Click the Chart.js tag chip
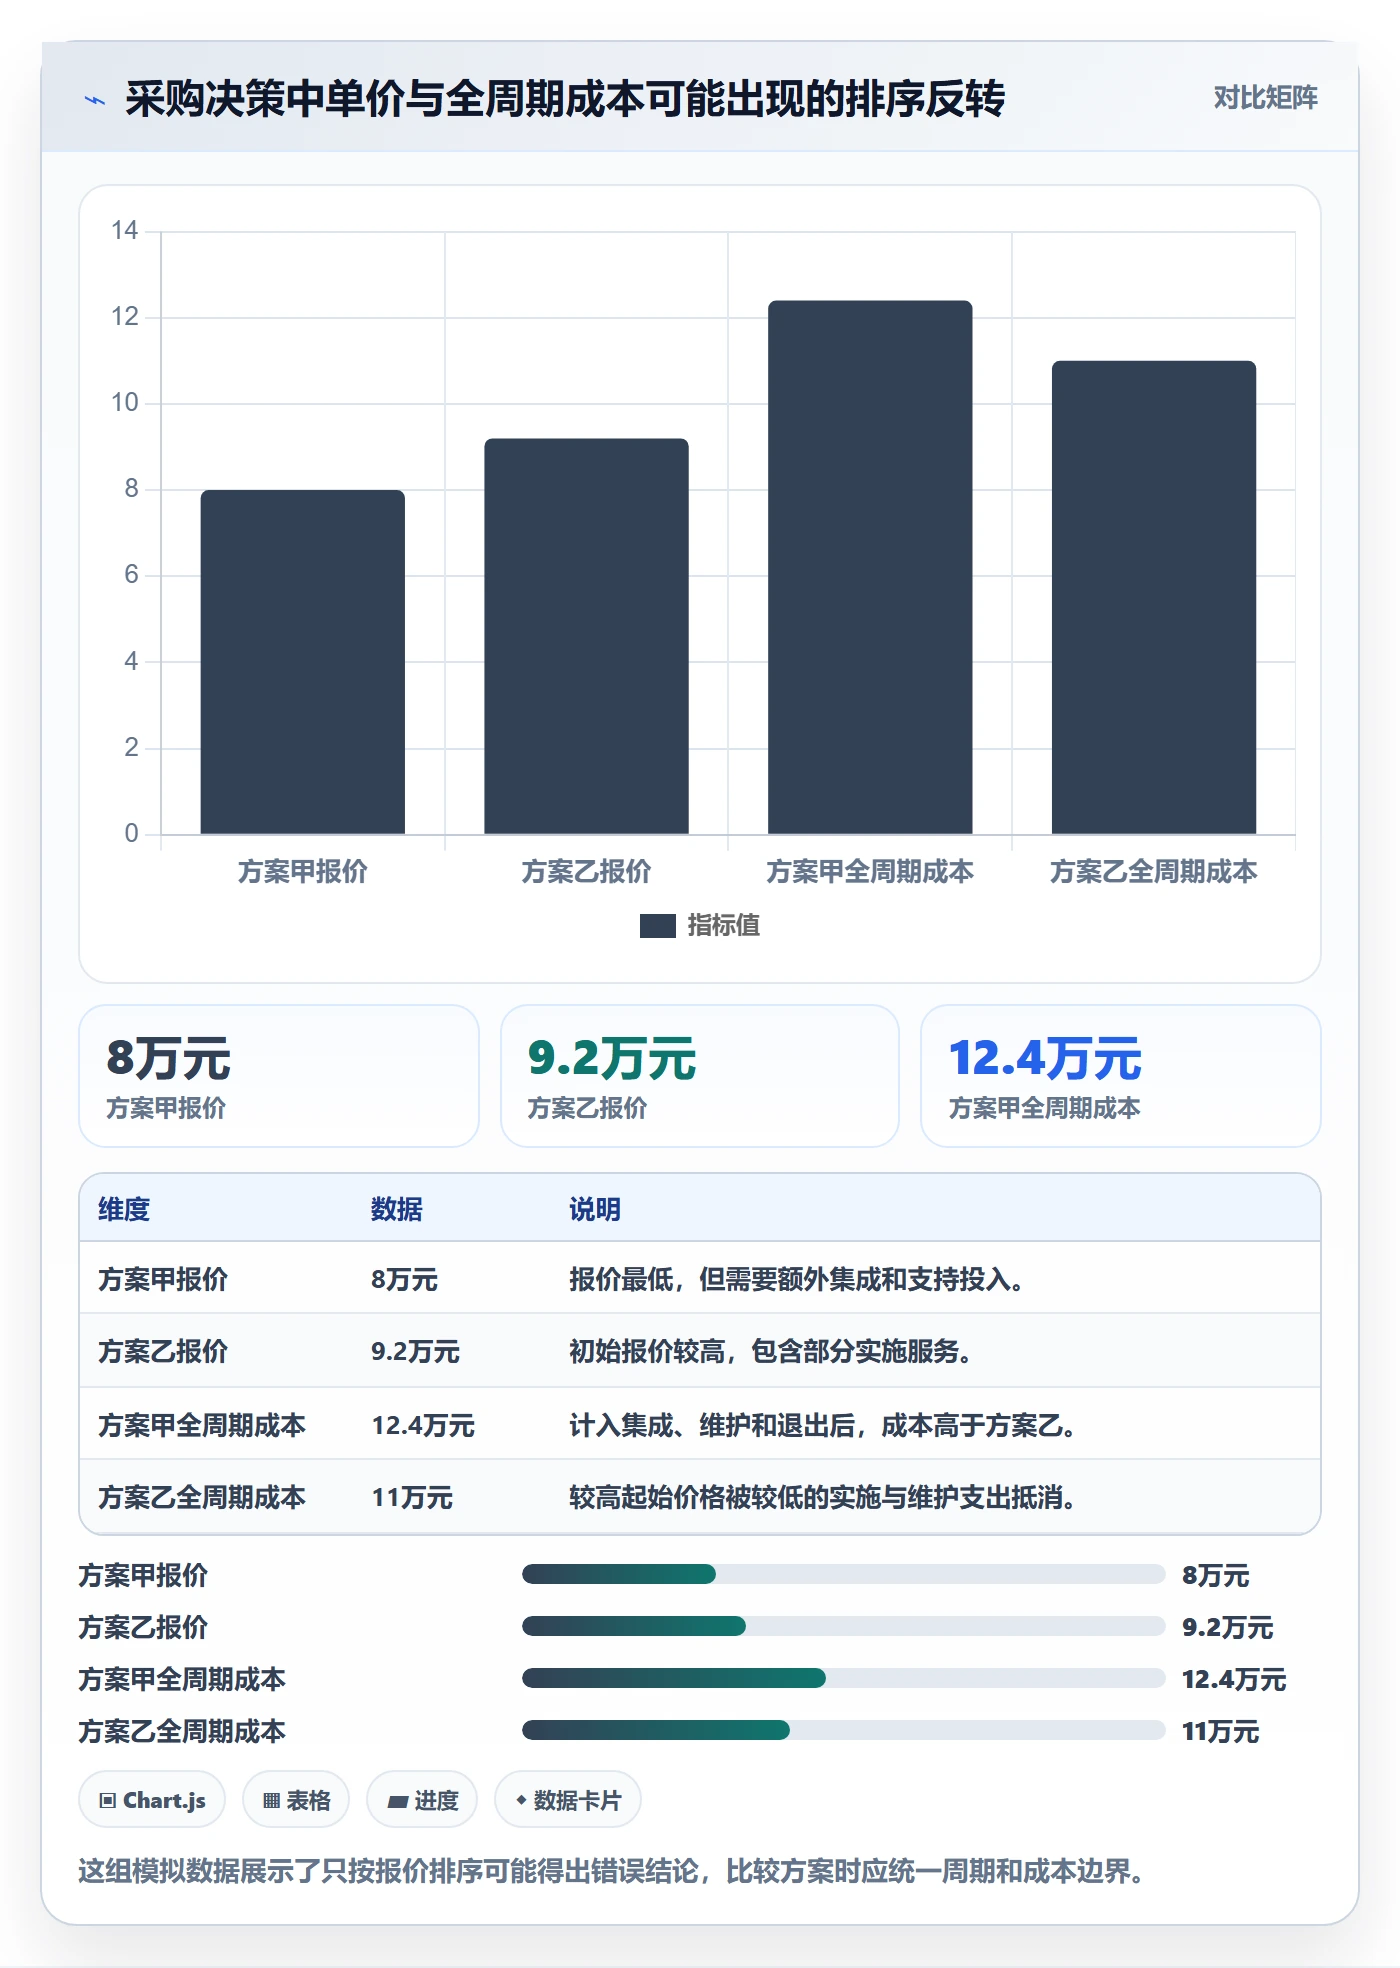 [152, 1800]
